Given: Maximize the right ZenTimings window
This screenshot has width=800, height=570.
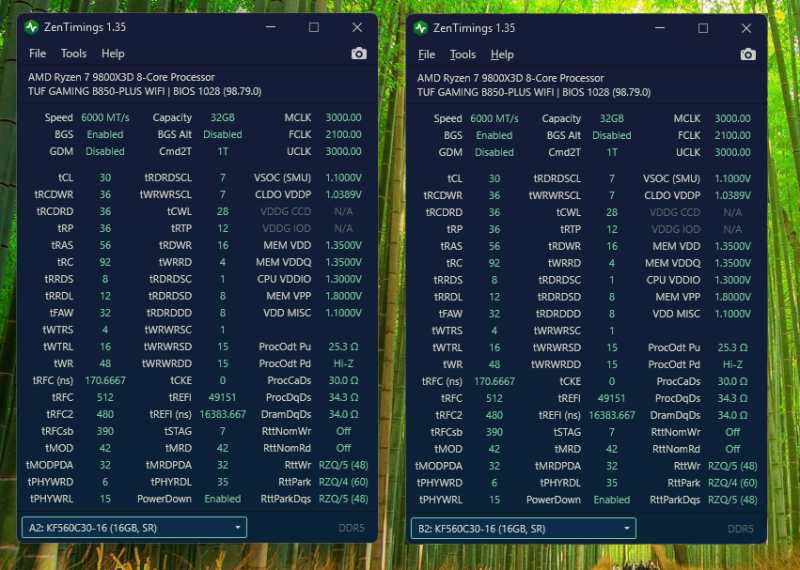Looking at the screenshot, I should (x=703, y=28).
